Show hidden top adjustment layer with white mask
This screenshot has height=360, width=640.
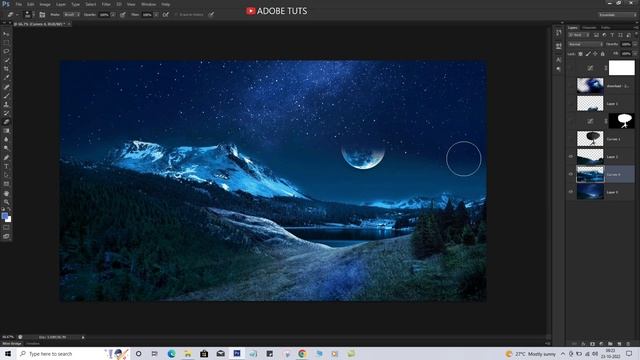(x=571, y=68)
